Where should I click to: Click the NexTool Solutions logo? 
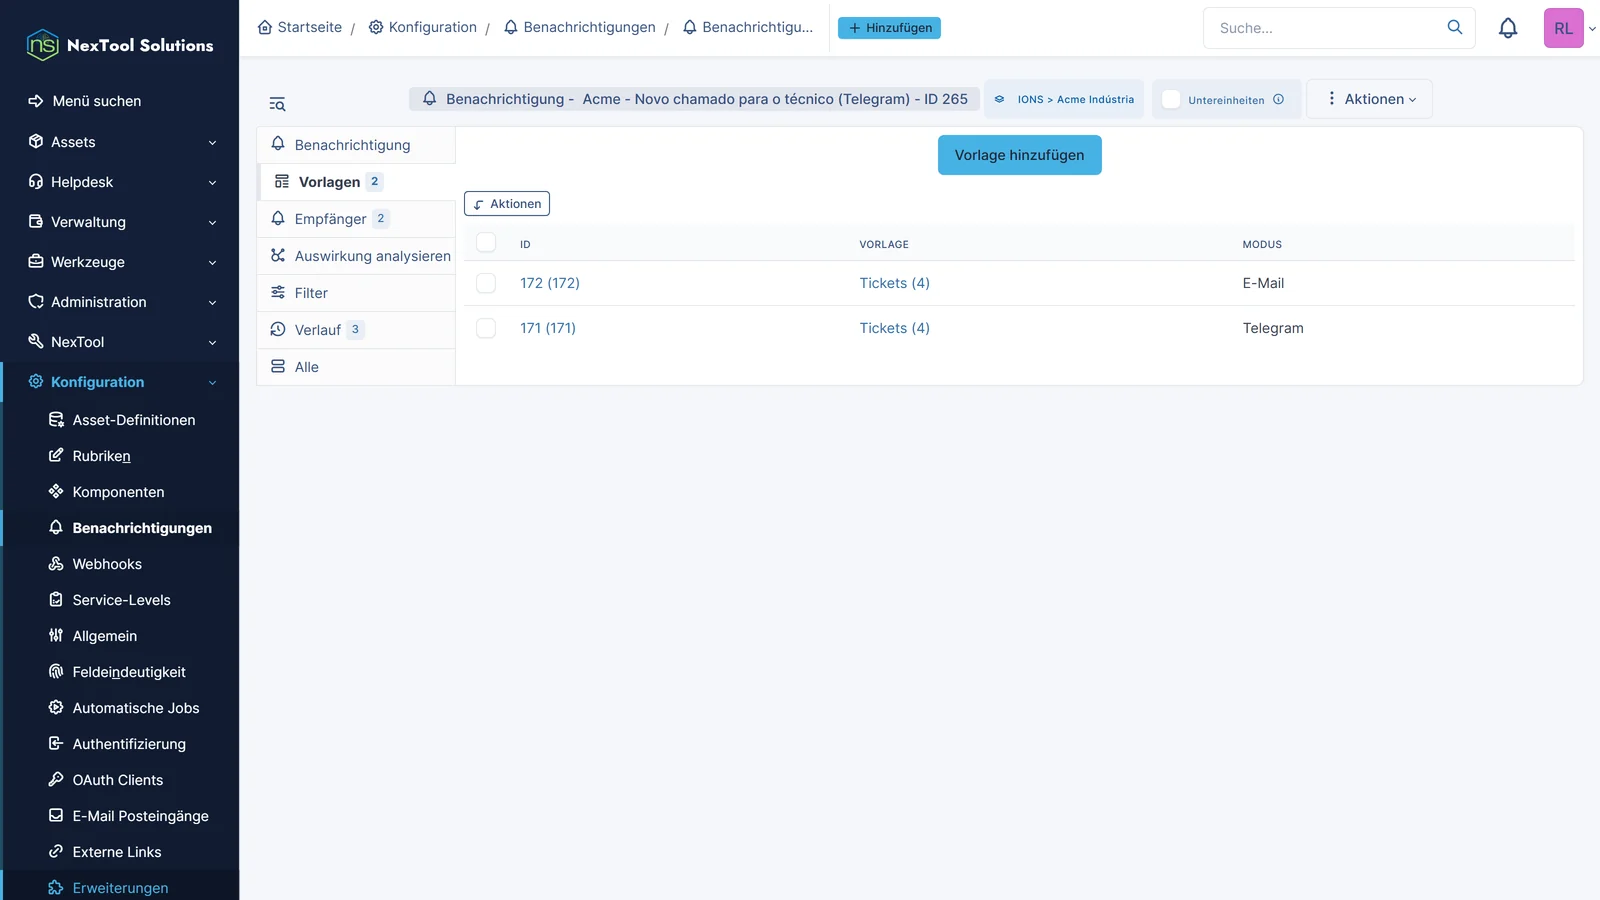click(x=120, y=45)
